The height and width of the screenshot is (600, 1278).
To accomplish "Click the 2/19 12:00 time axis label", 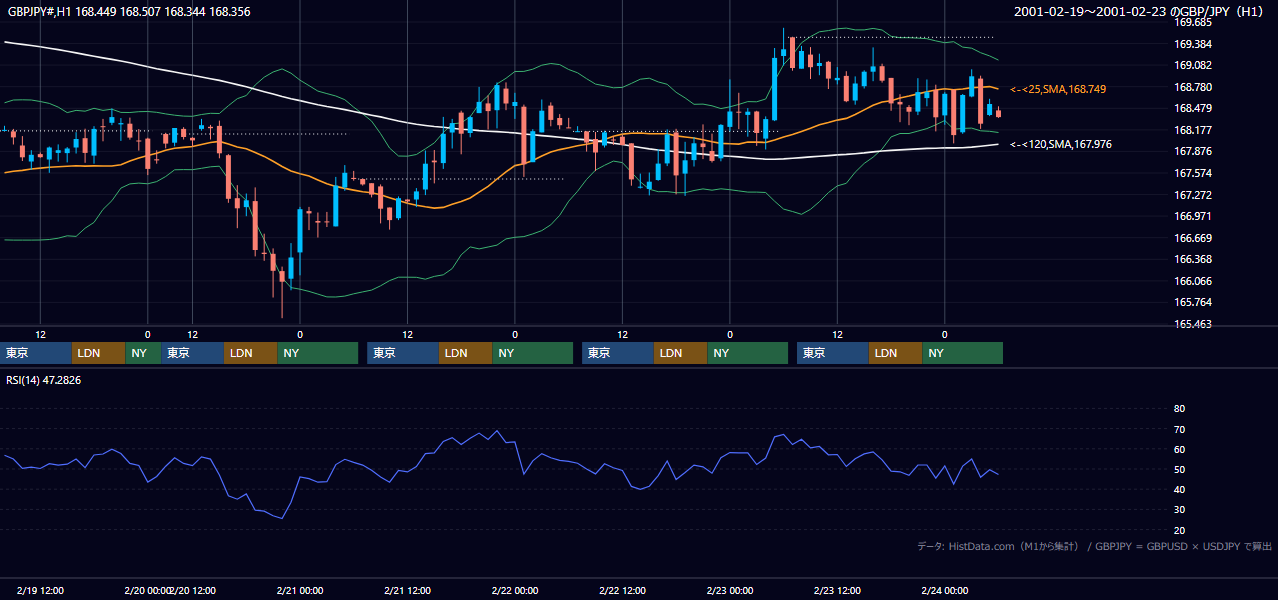I will coord(41,590).
